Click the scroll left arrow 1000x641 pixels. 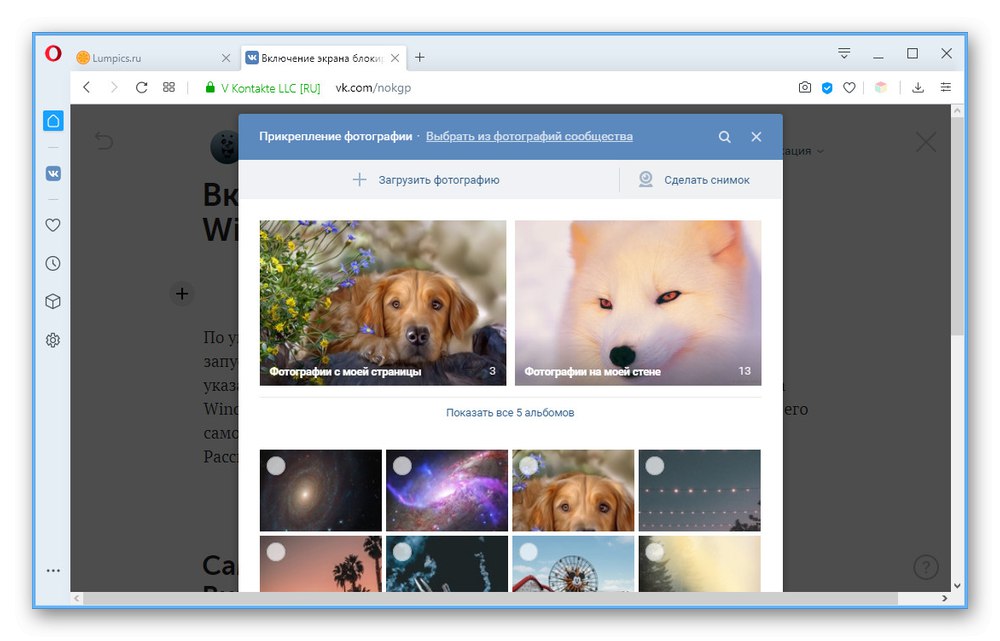pyautogui.click(x=77, y=599)
